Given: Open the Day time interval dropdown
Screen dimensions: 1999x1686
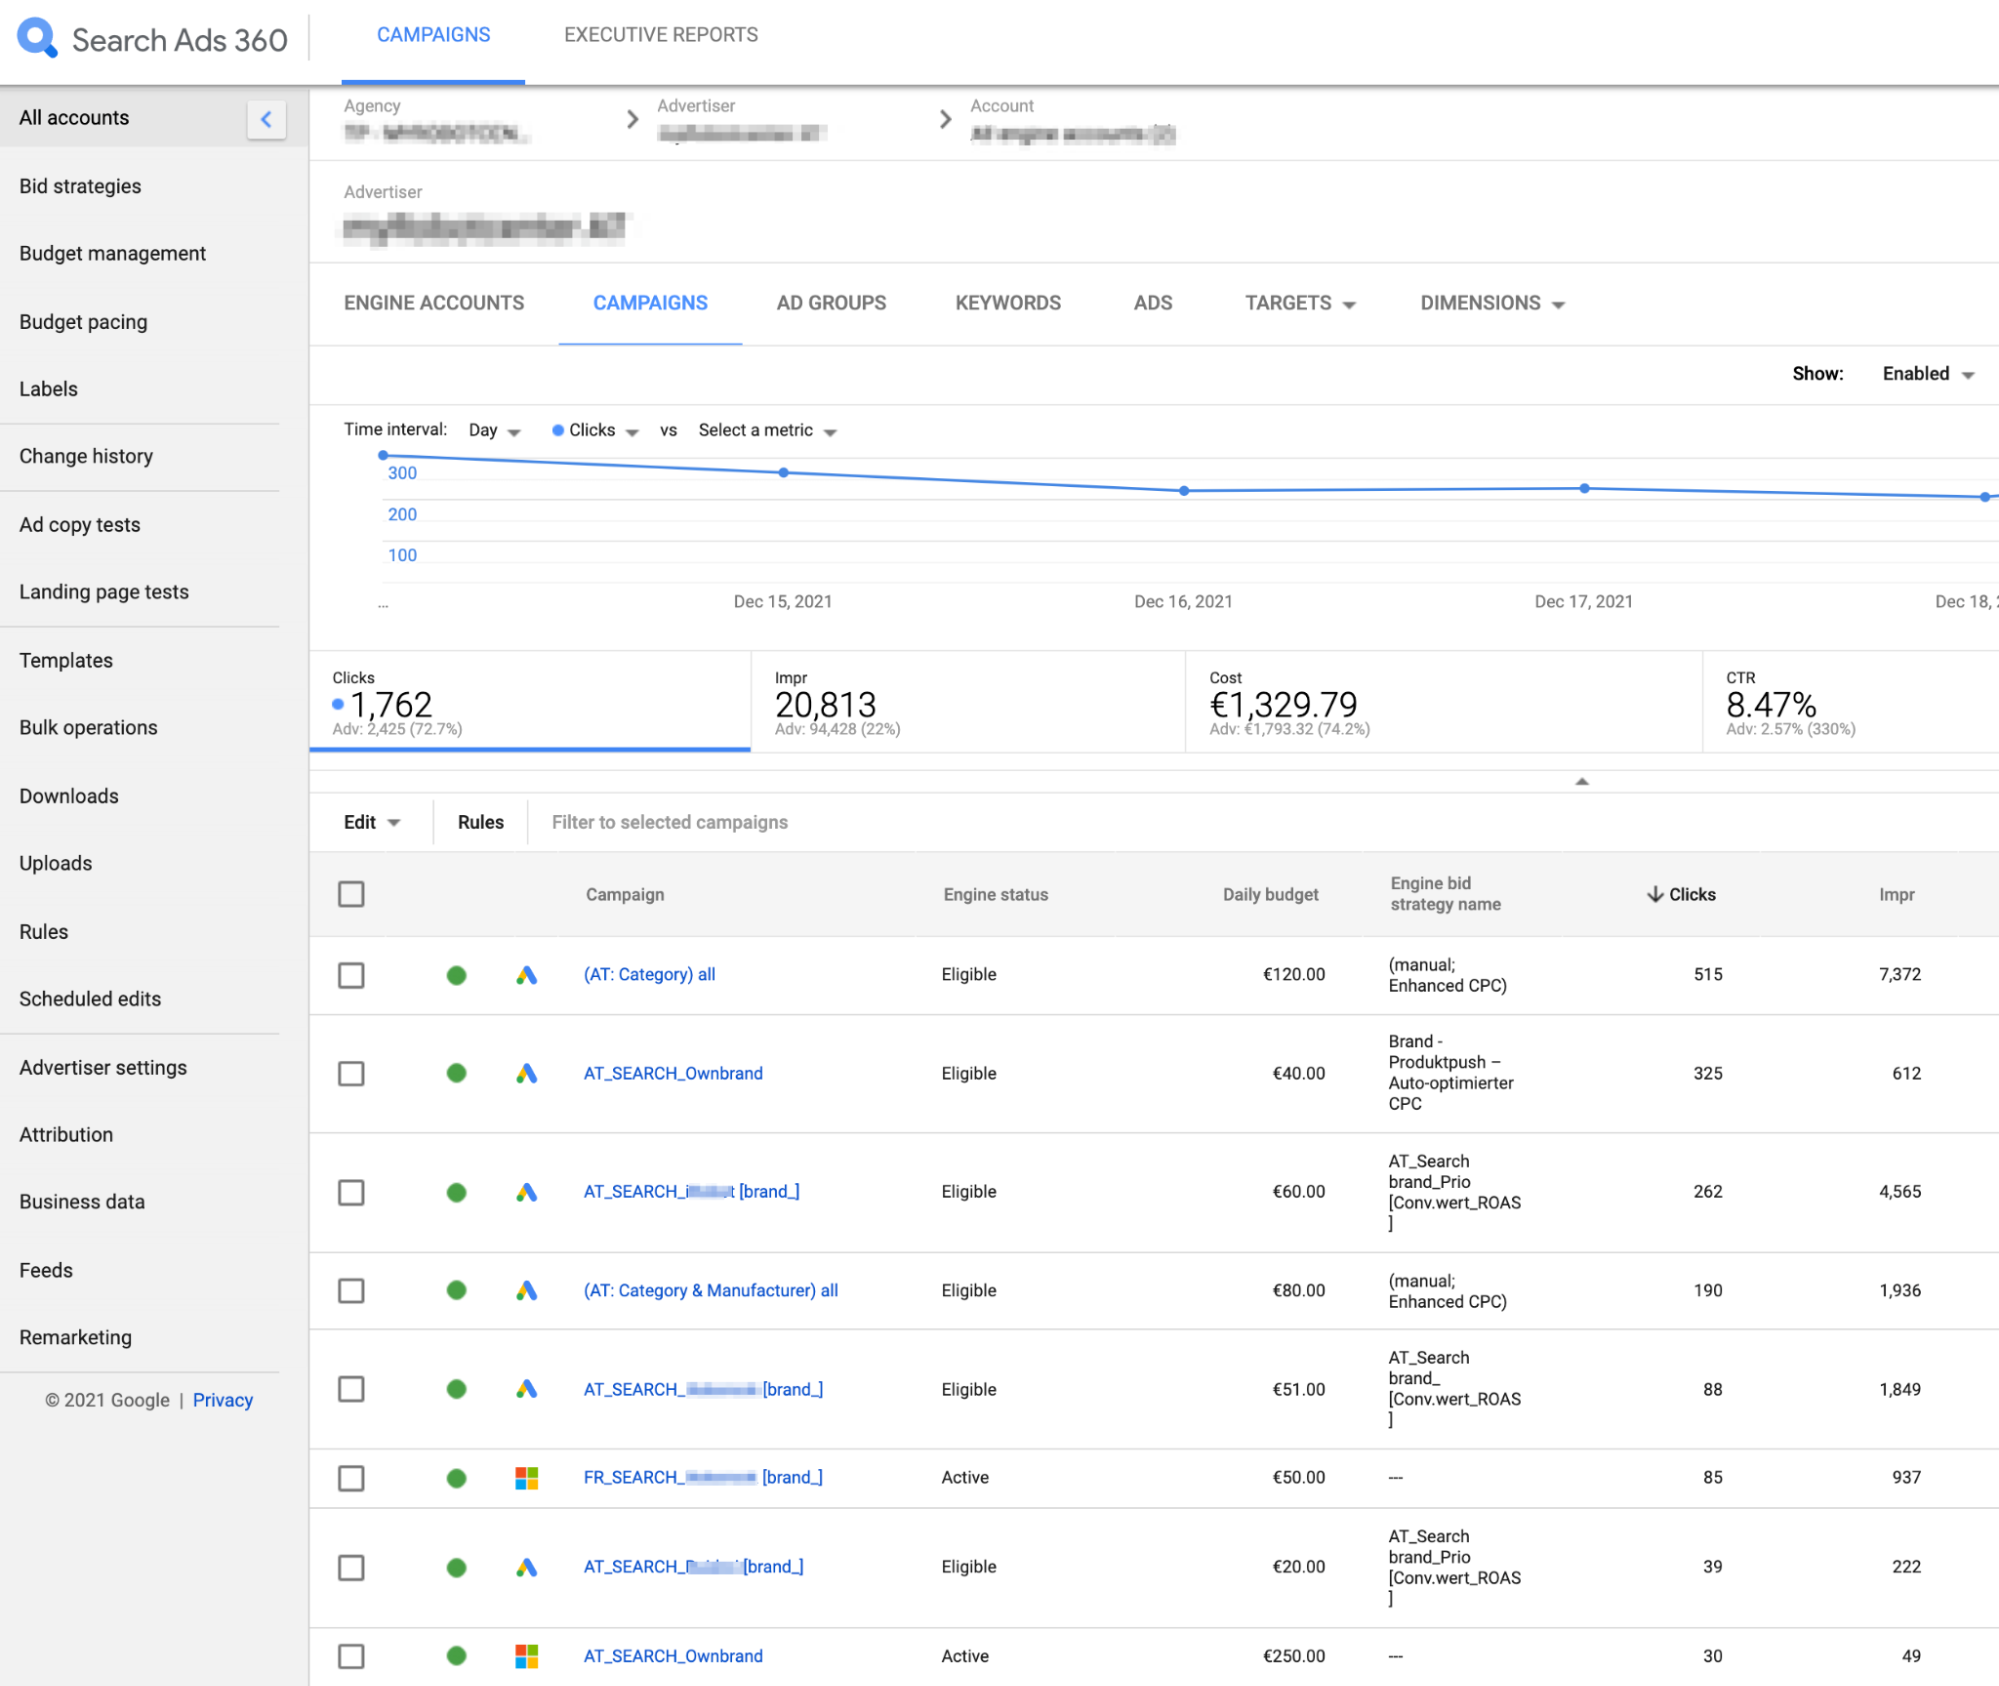Looking at the screenshot, I should [x=492, y=430].
